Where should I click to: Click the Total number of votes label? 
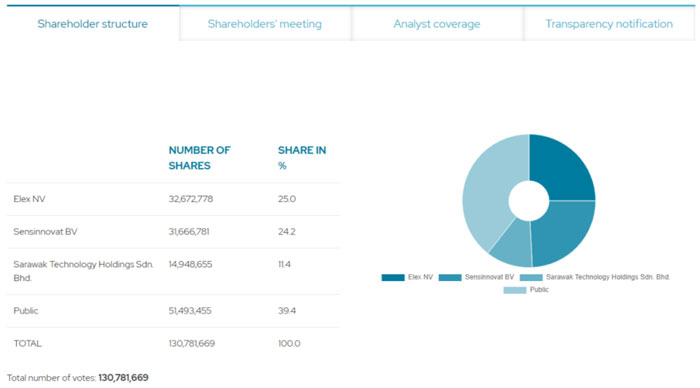51,378
